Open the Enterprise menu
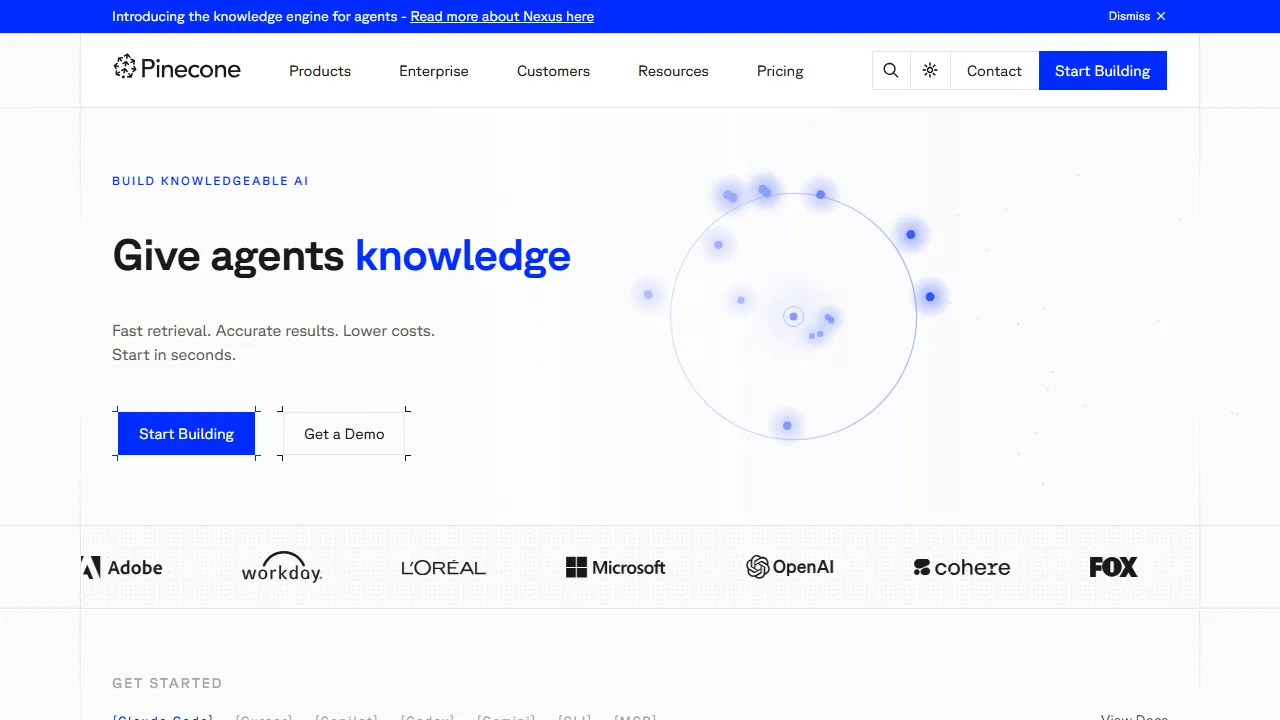 [434, 71]
